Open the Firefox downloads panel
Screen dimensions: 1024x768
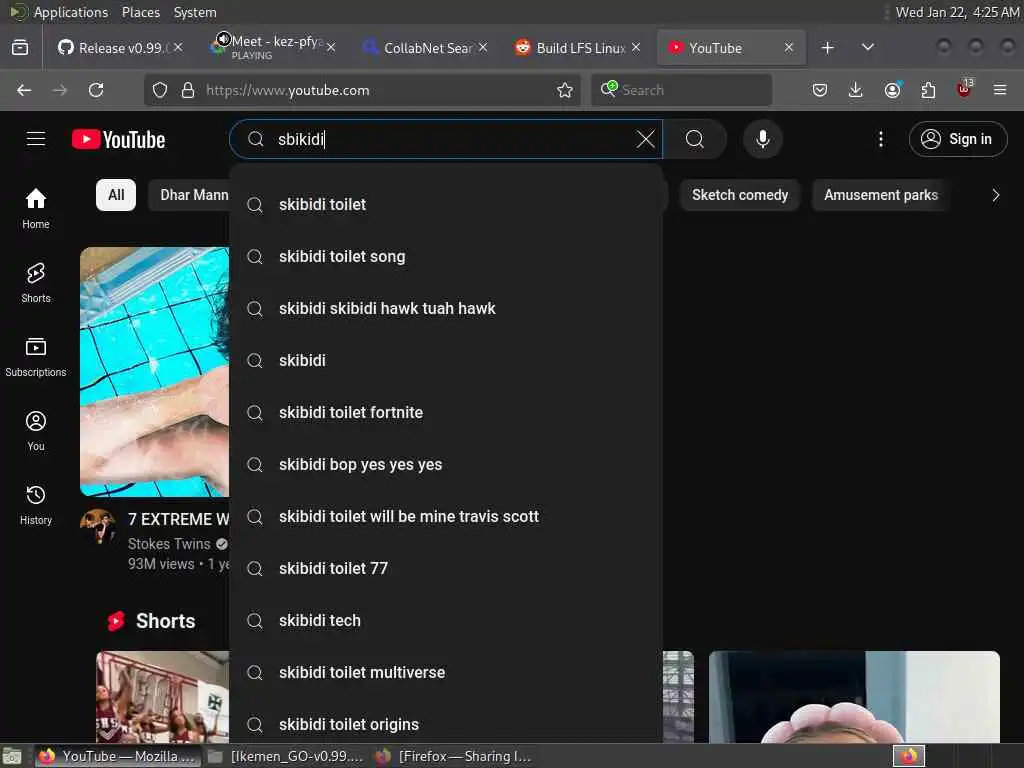856,90
